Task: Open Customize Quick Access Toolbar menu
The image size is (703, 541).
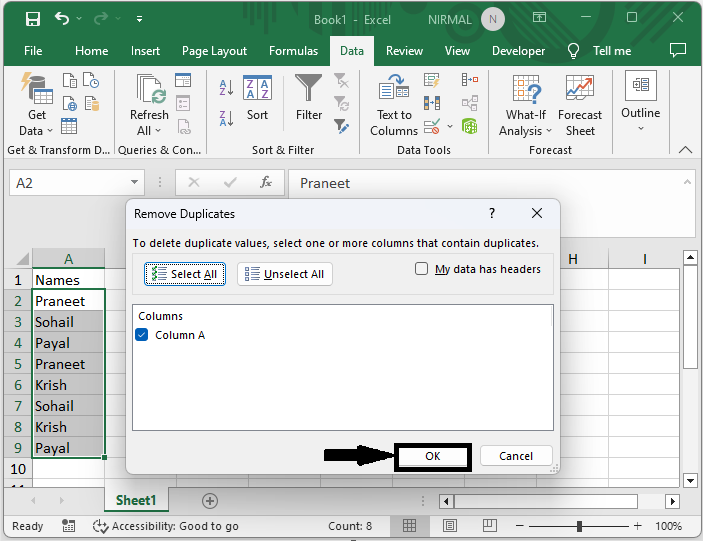Action: [x=139, y=19]
